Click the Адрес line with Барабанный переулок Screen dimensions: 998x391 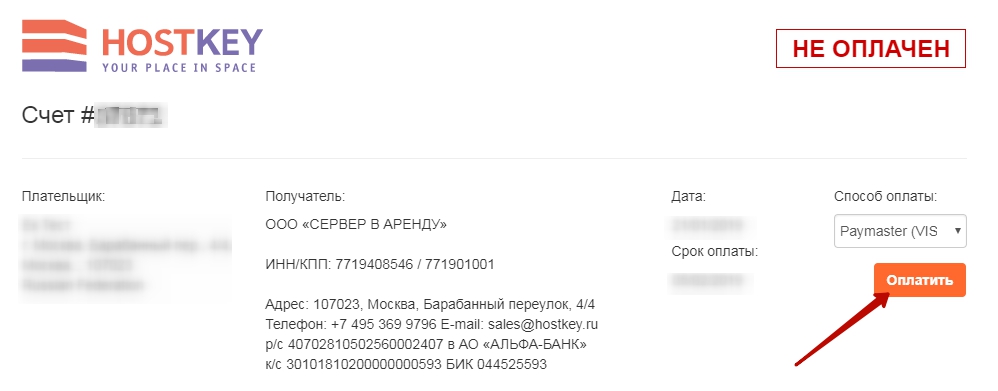coord(430,304)
